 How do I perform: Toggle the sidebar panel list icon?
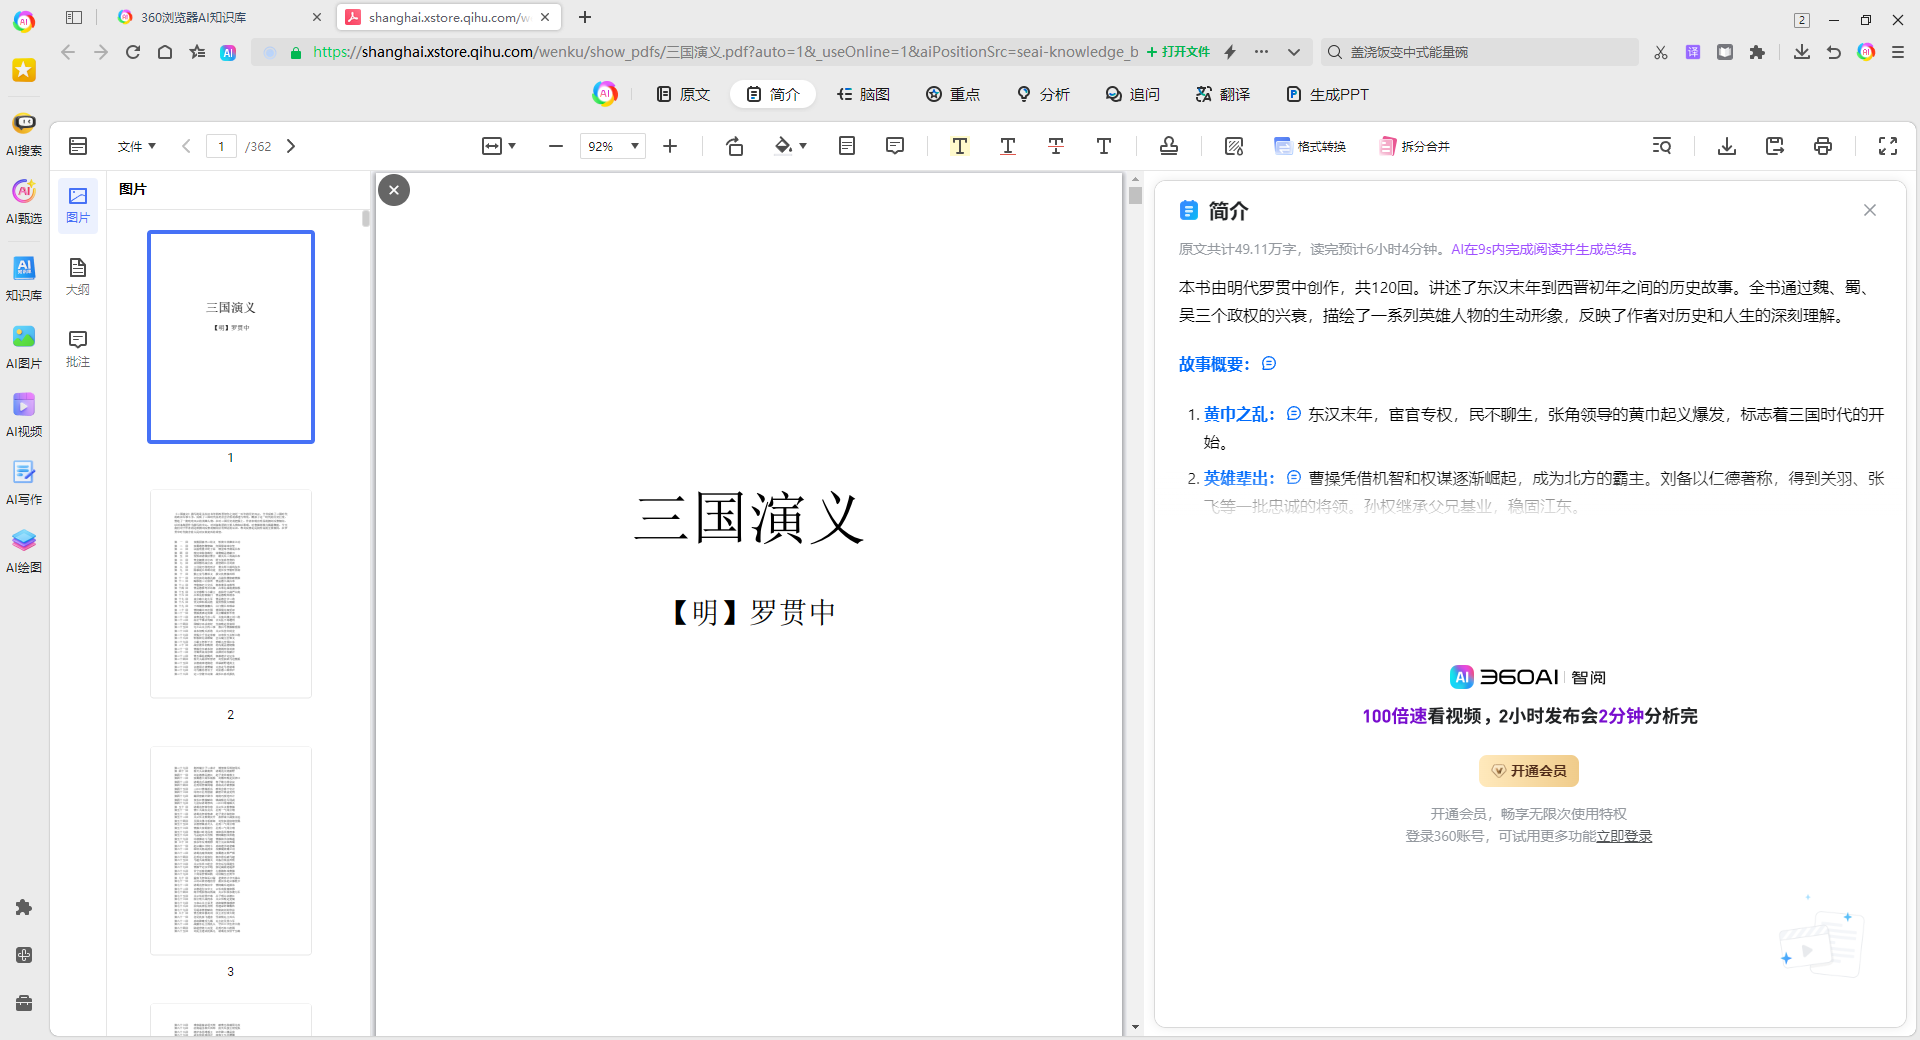pyautogui.click(x=78, y=146)
